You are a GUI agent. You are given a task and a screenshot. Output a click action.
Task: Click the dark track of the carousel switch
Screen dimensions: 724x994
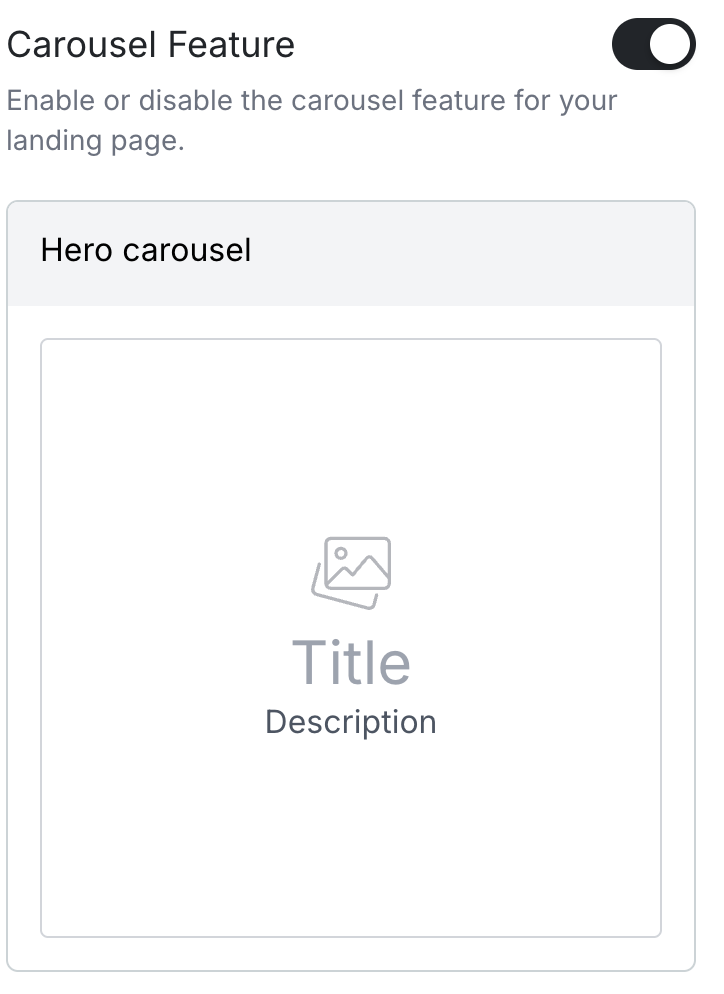(x=634, y=45)
